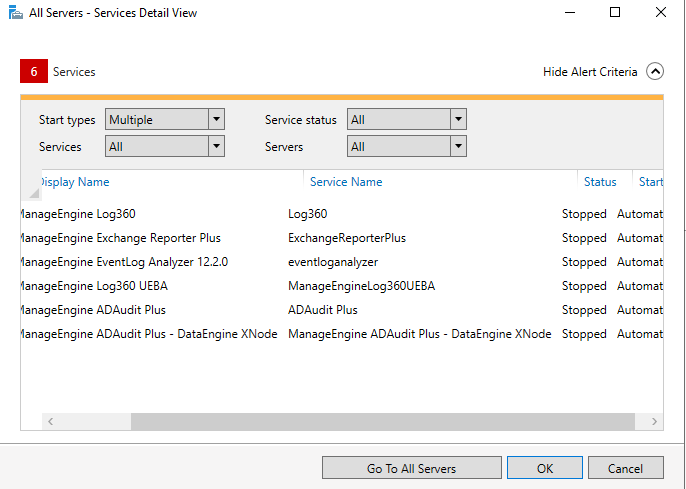Confirm with the OK button
Image resolution: width=686 pixels, height=489 pixels.
pos(545,468)
